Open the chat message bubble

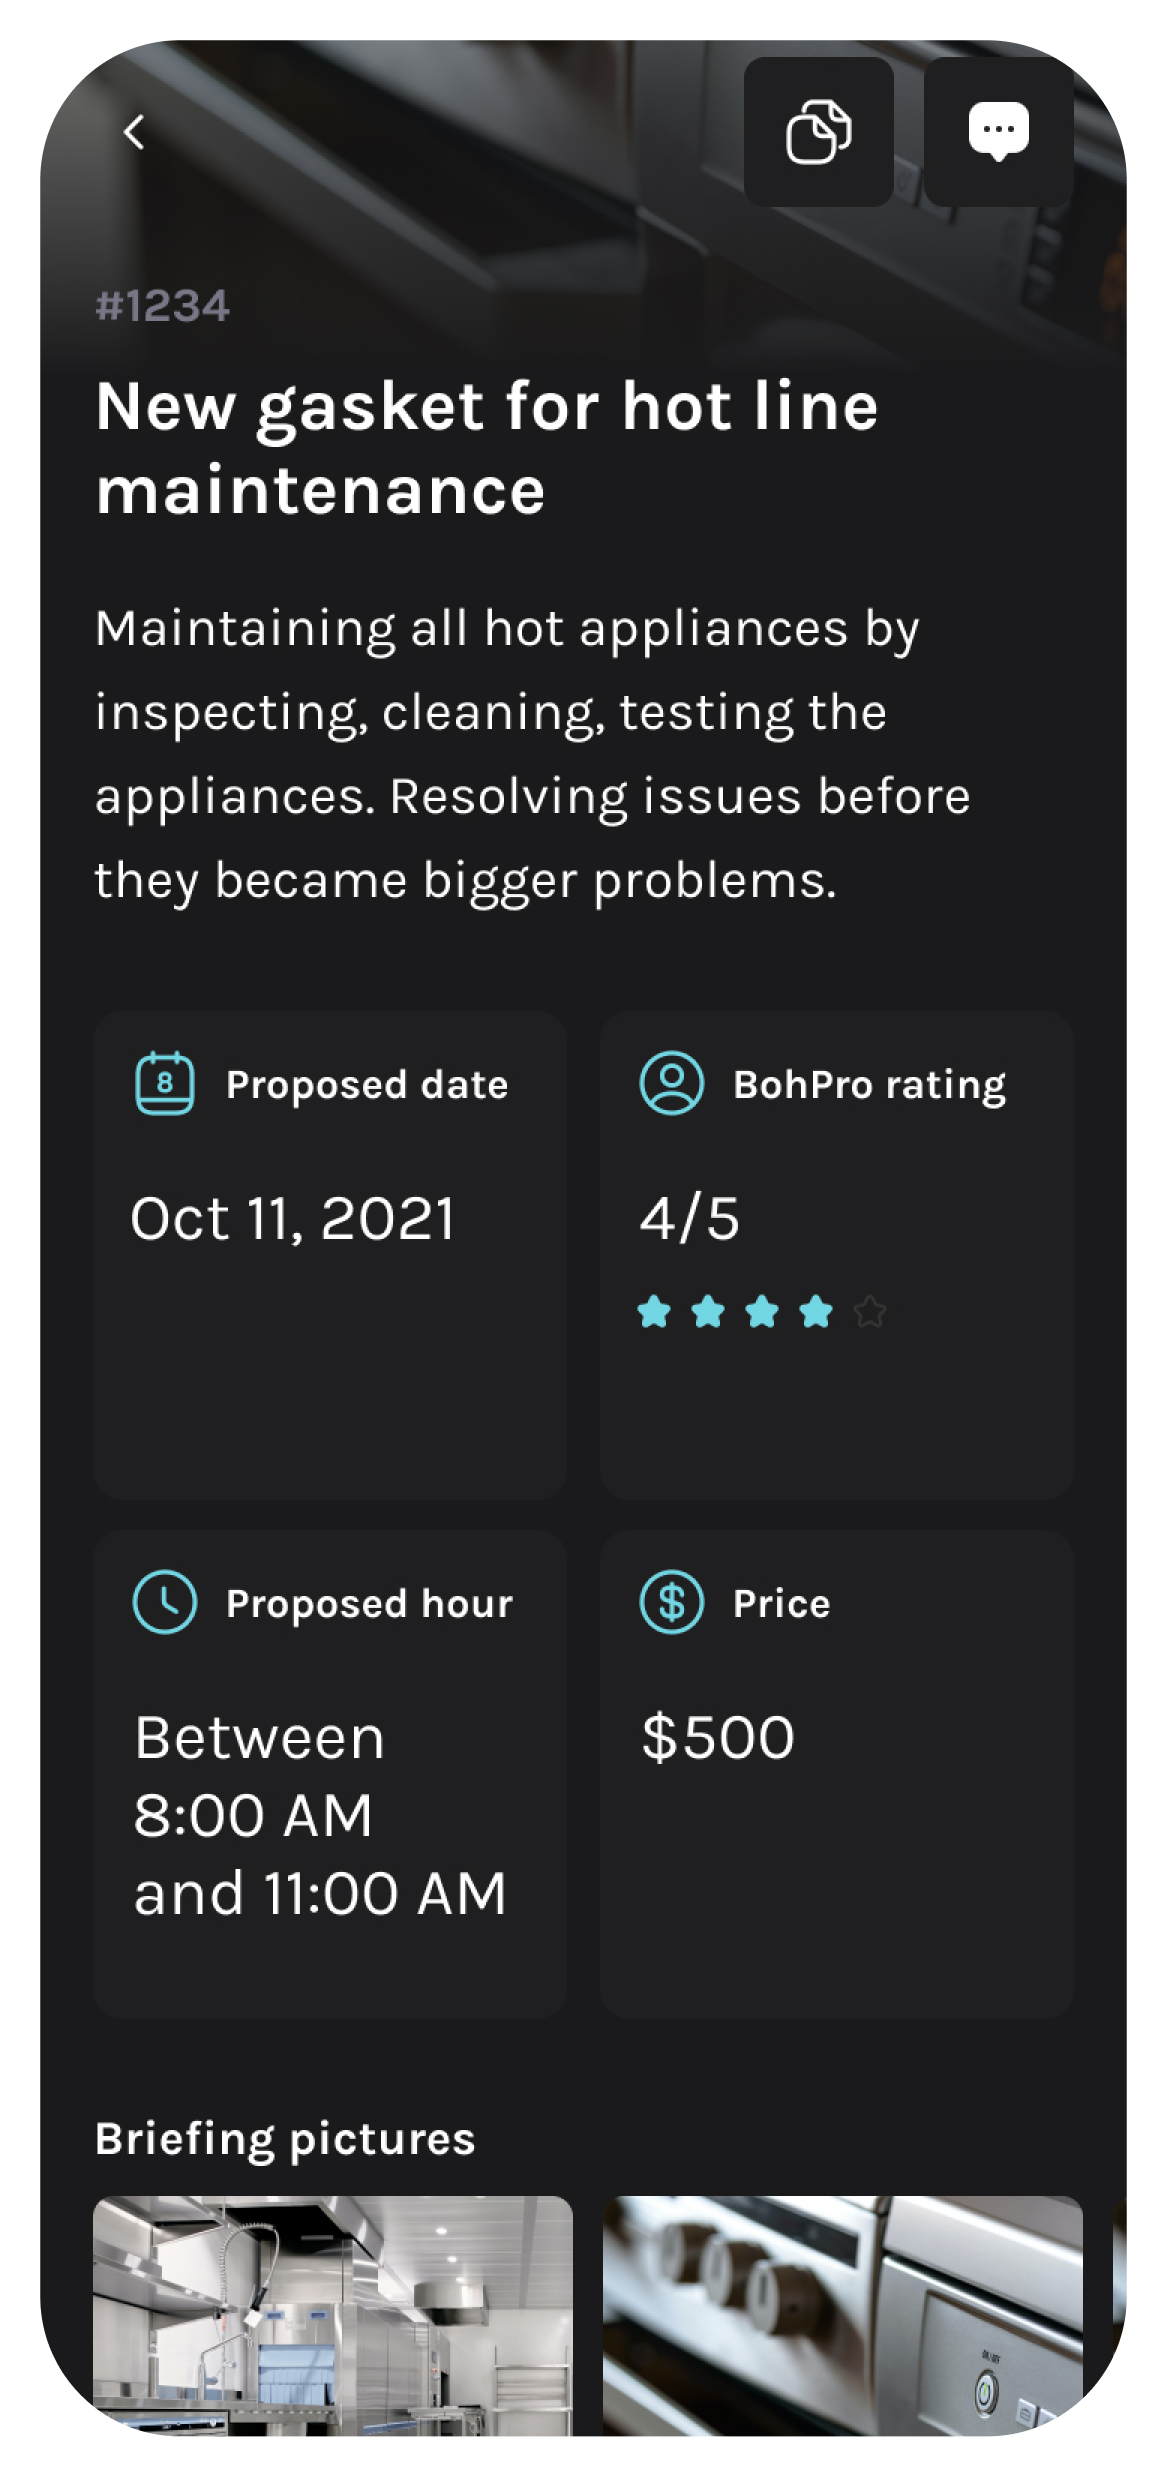[998, 131]
